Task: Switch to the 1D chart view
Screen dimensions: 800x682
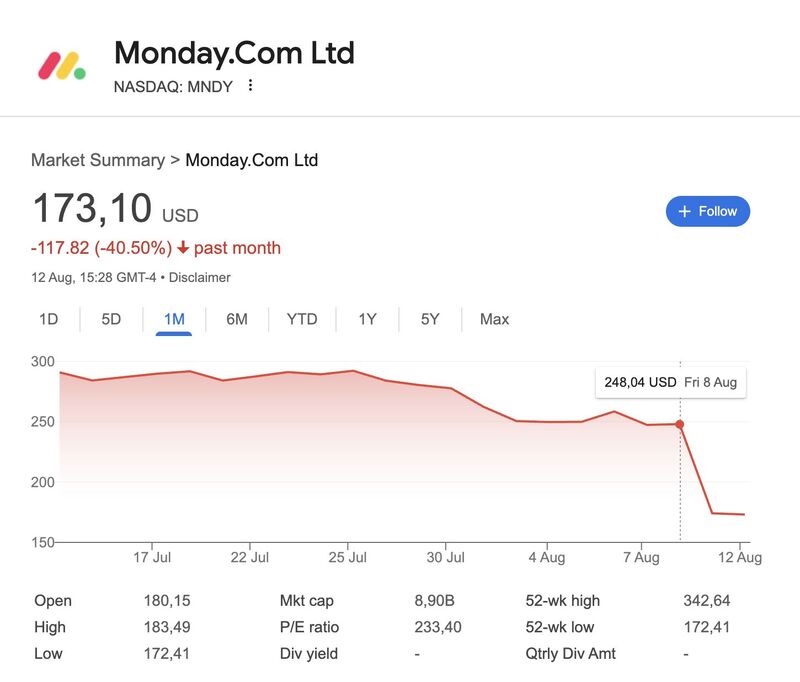Action: point(47,319)
